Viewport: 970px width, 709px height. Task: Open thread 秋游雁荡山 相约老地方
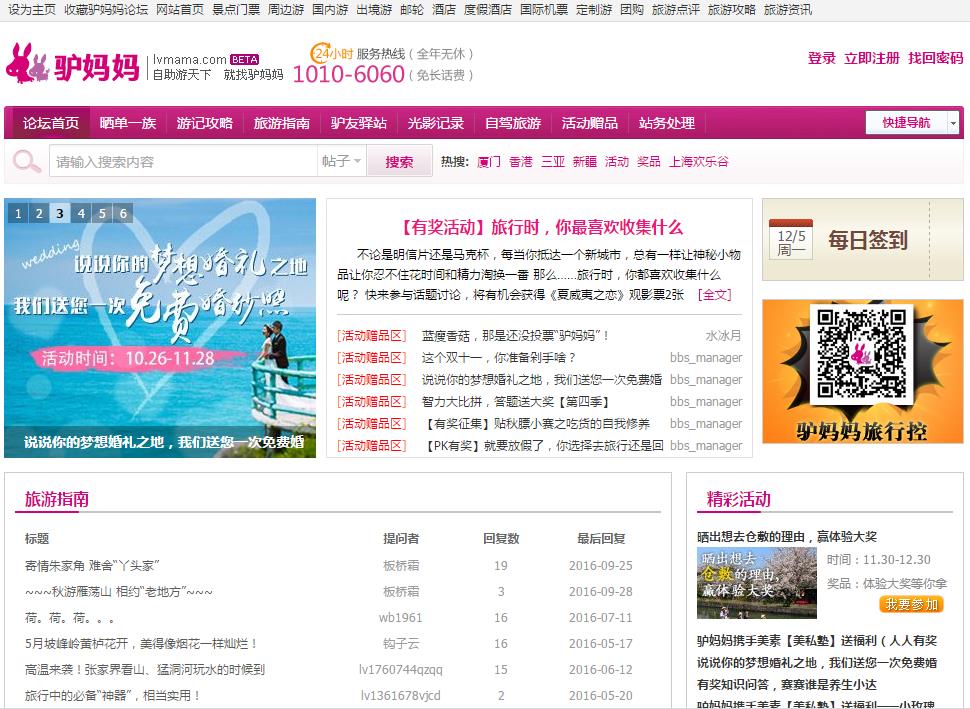pos(119,591)
